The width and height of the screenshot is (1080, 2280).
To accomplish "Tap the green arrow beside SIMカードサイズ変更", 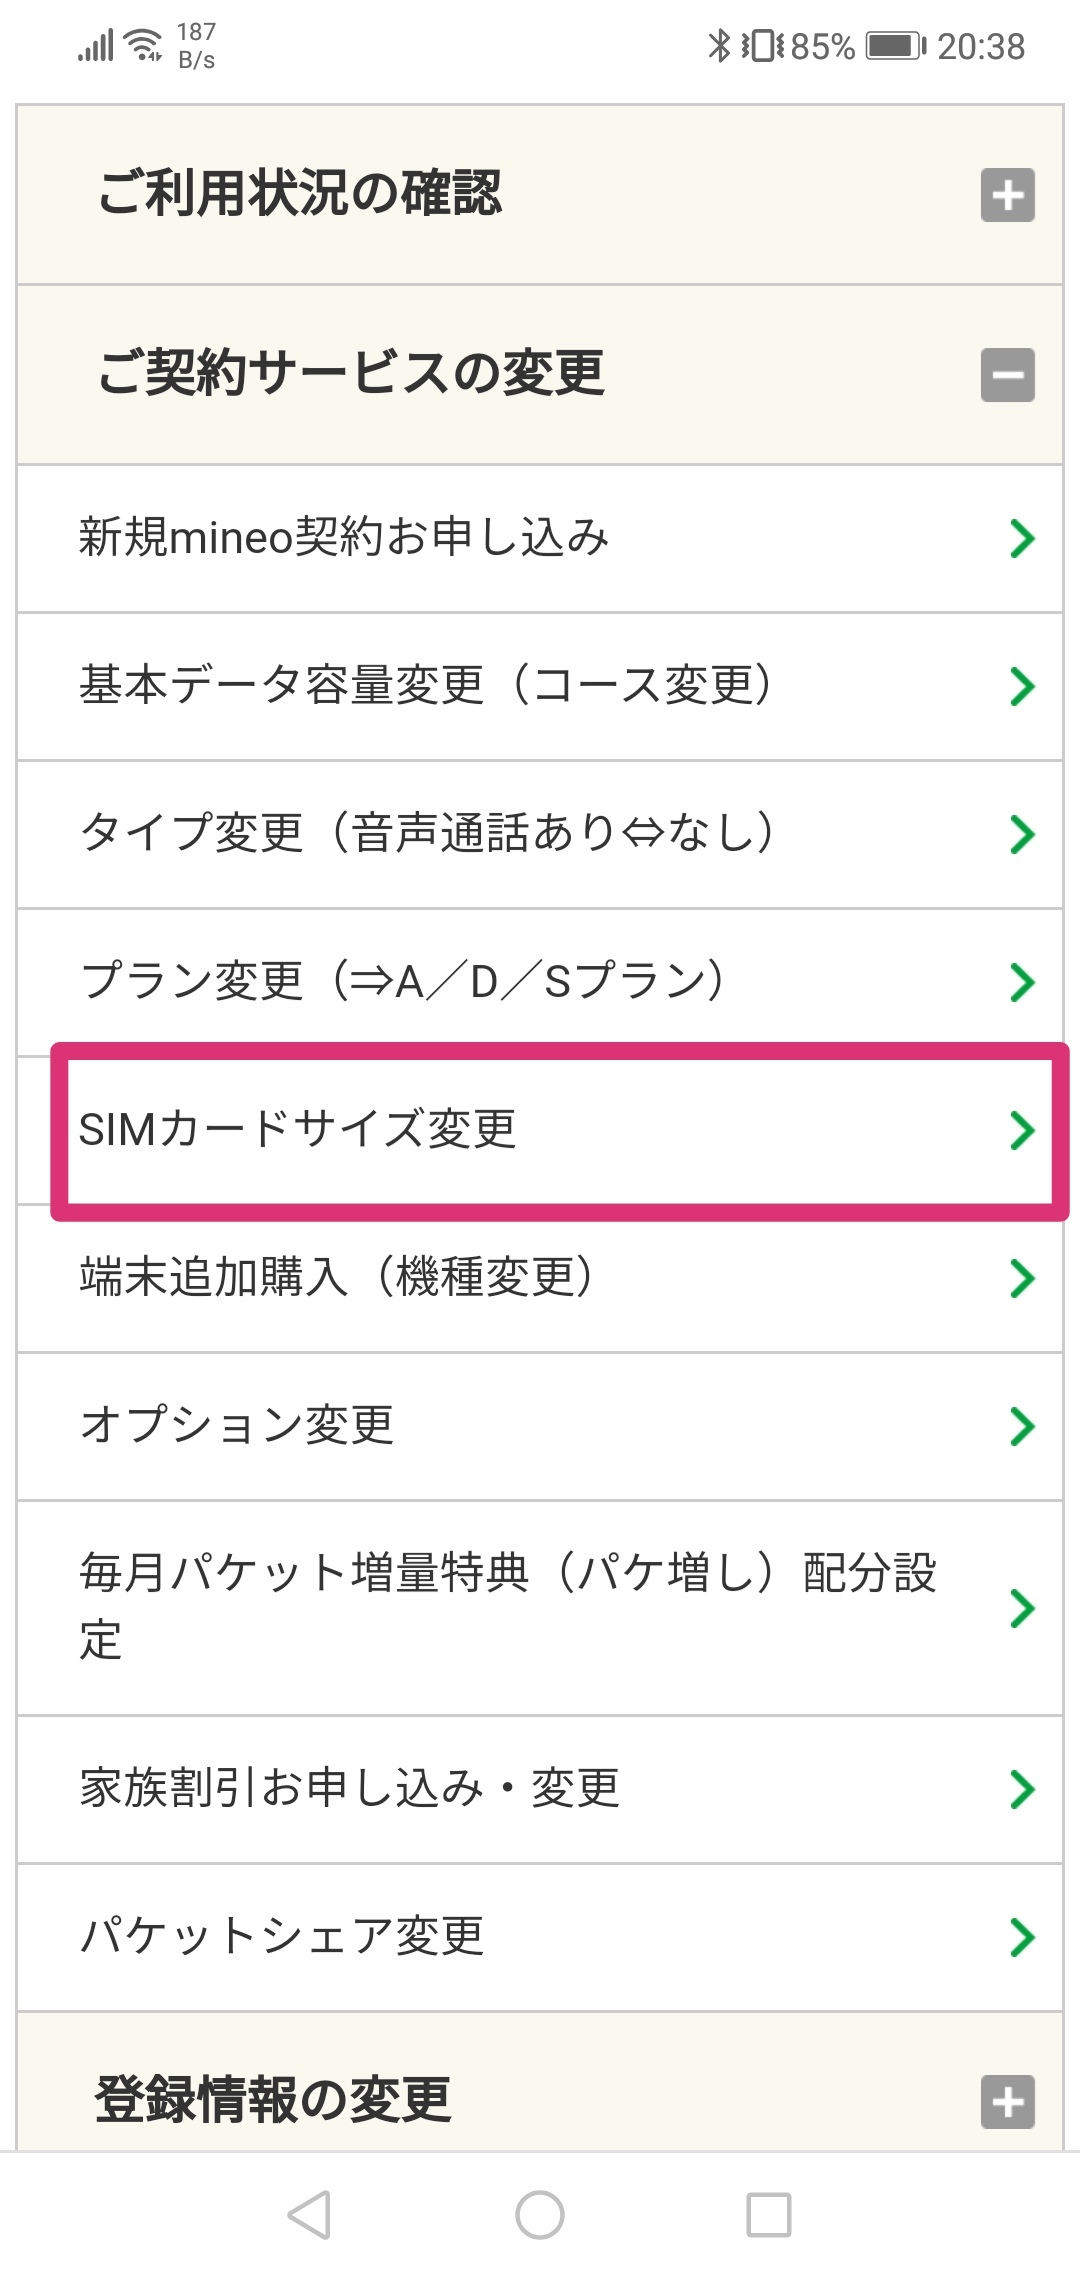I will tap(1021, 1130).
